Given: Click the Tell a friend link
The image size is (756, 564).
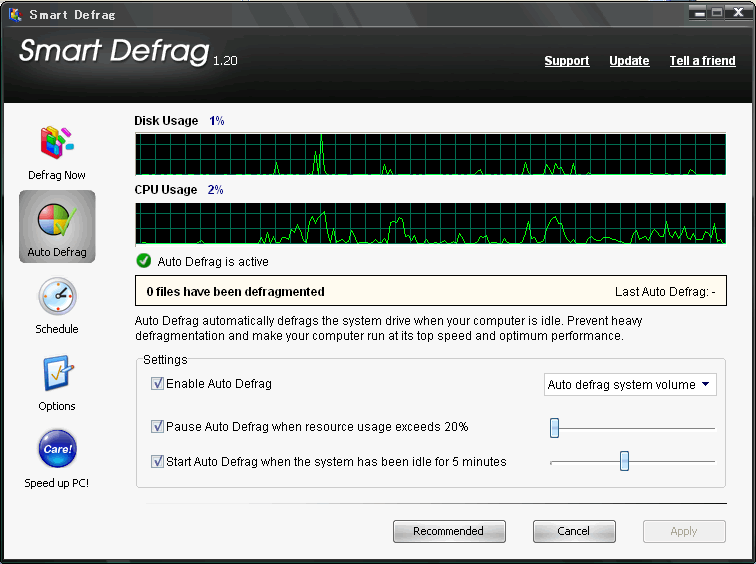Looking at the screenshot, I should click(x=702, y=61).
